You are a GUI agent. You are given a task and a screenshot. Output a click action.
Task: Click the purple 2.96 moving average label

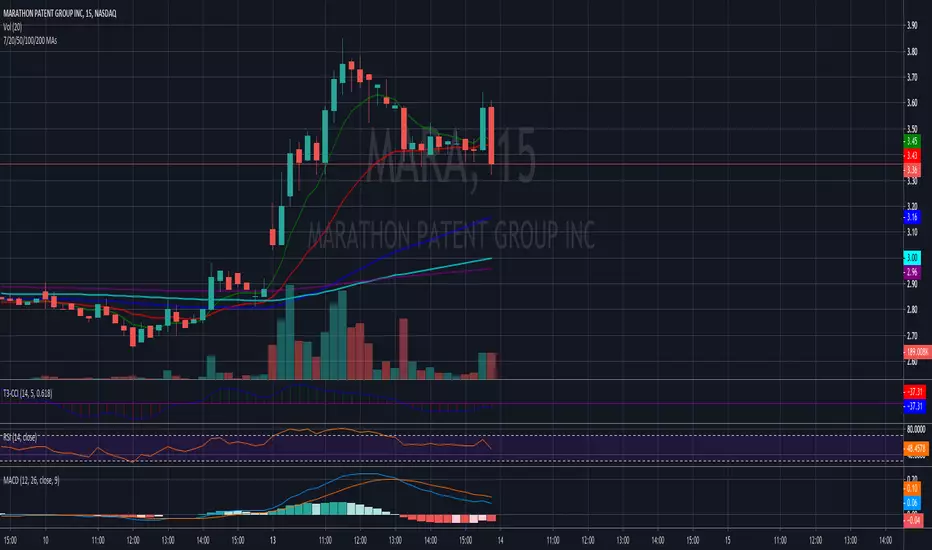(912, 272)
